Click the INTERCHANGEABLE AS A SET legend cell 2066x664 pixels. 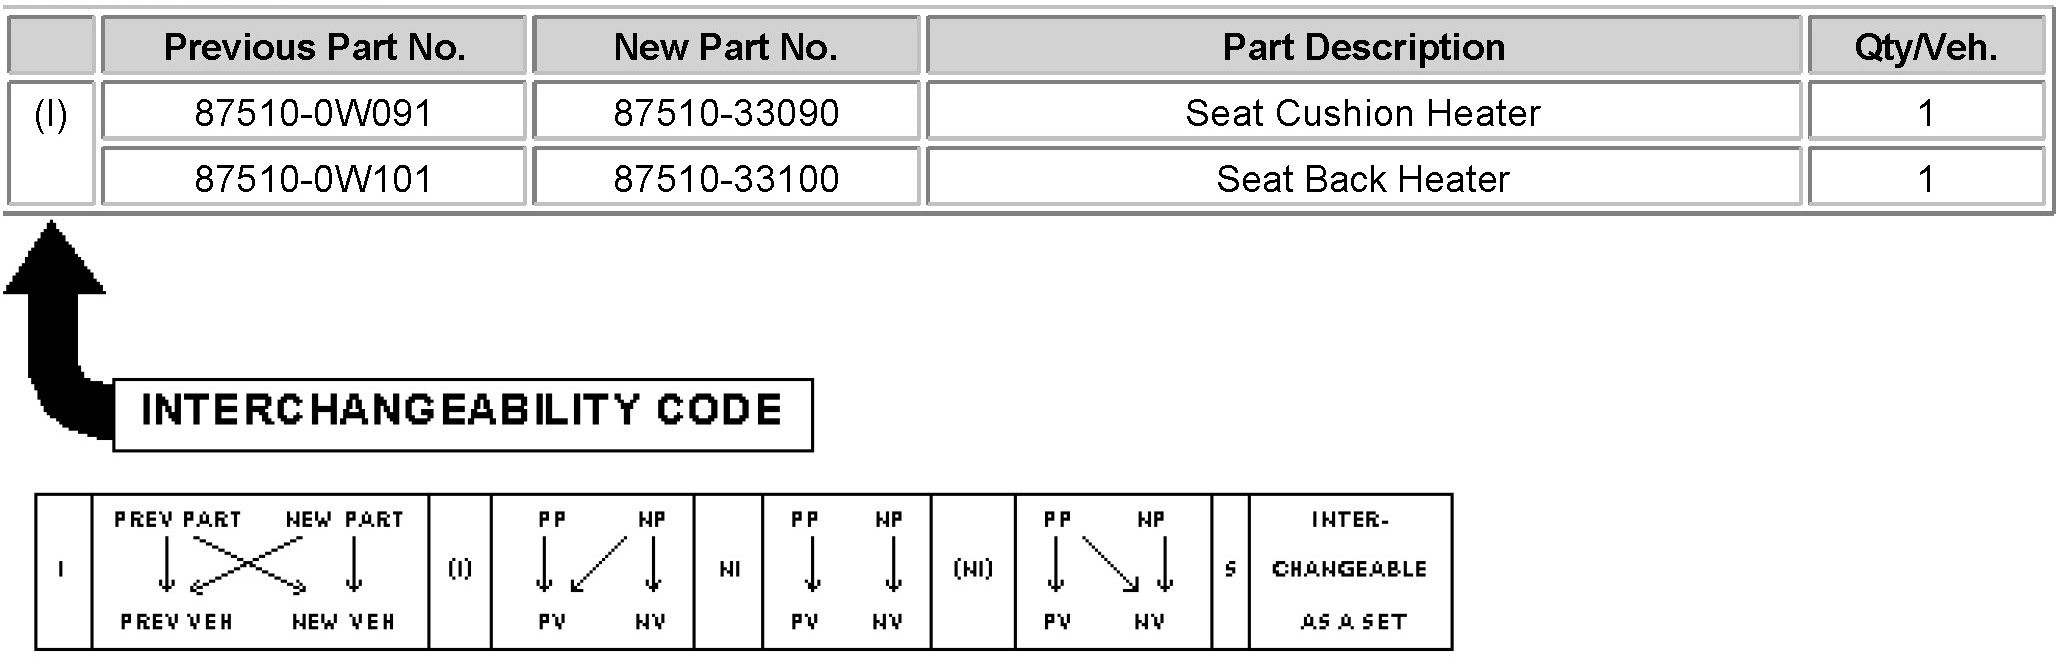(1350, 571)
